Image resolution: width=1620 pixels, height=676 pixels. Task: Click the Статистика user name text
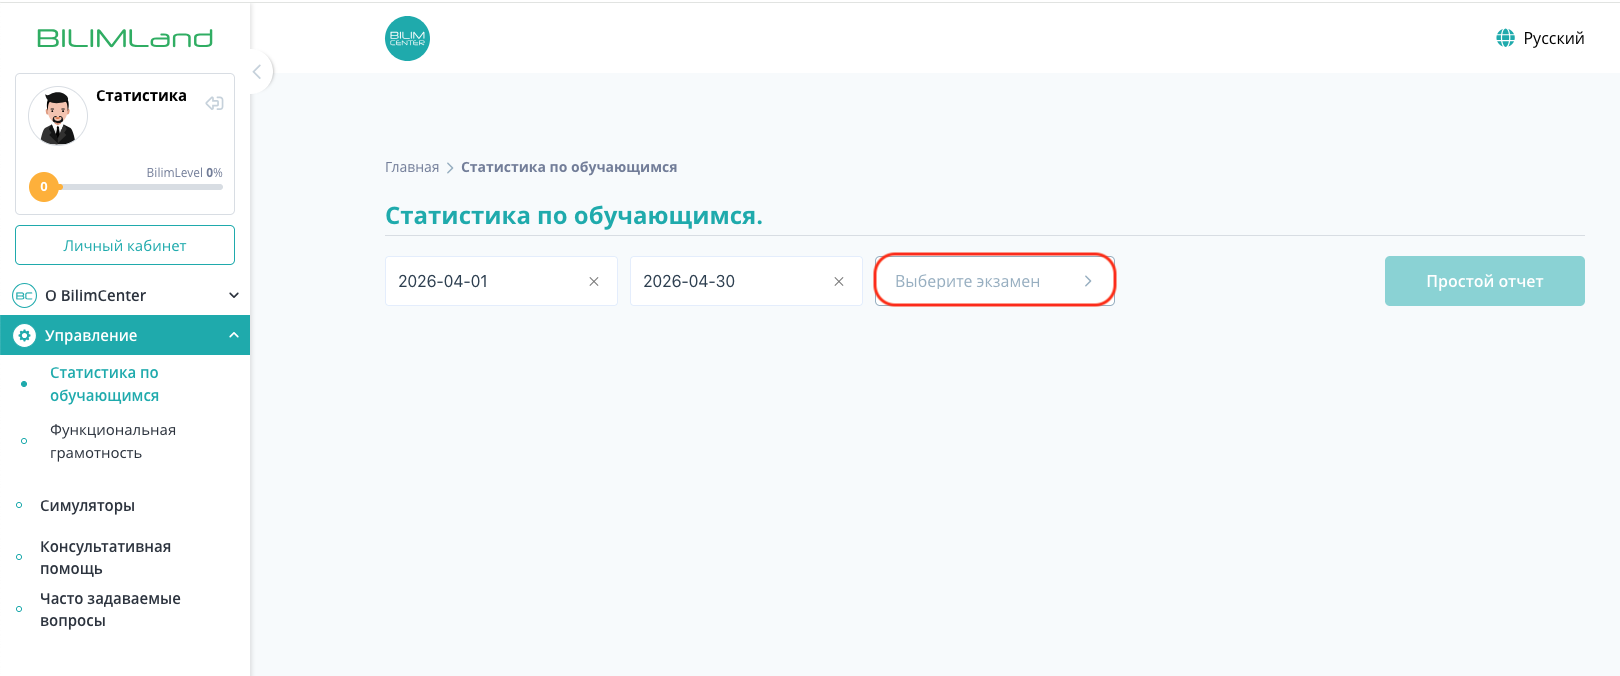coord(141,96)
